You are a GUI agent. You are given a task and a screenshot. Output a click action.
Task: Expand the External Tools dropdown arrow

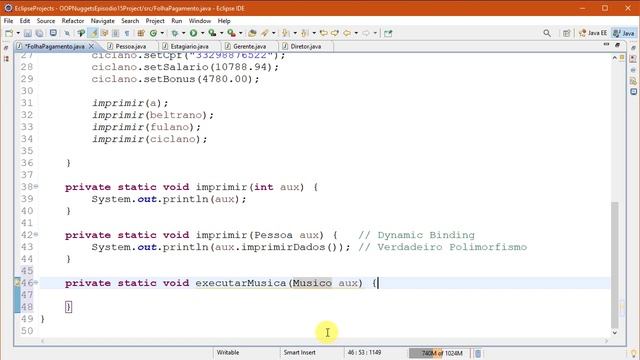tap(241, 33)
